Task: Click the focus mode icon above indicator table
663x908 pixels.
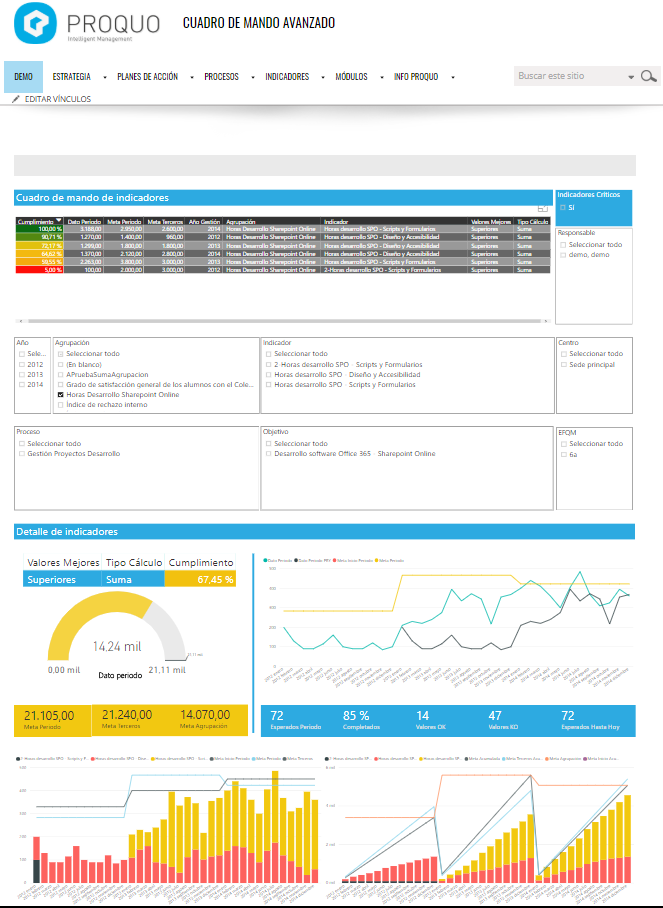Action: point(543,208)
